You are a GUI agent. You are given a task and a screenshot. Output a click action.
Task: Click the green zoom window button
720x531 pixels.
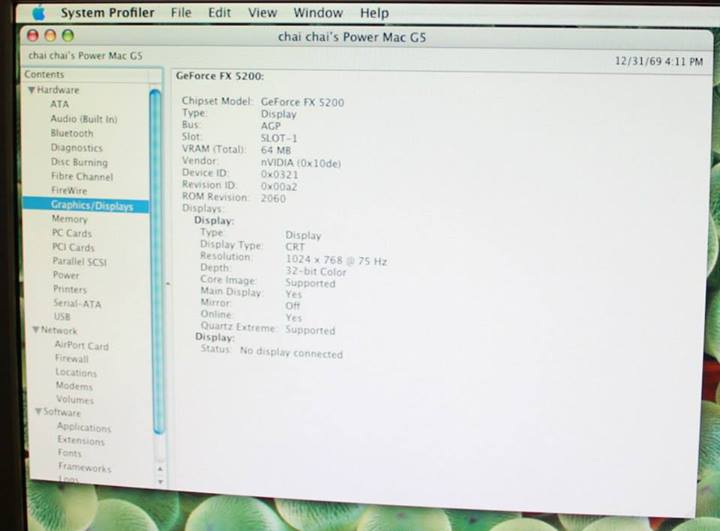[x=68, y=35]
